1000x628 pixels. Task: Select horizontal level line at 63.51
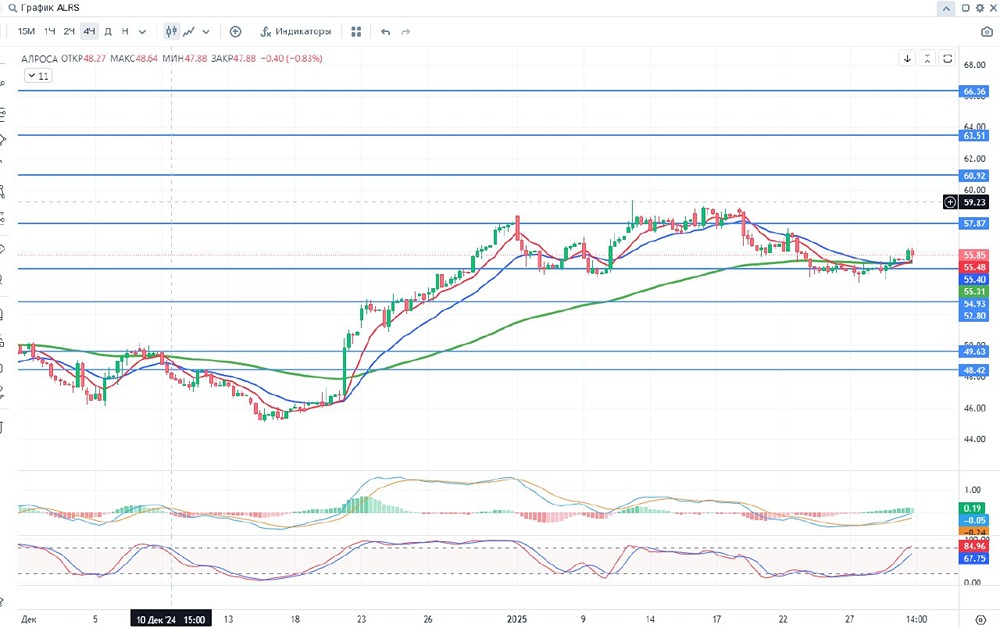pyautogui.click(x=488, y=135)
